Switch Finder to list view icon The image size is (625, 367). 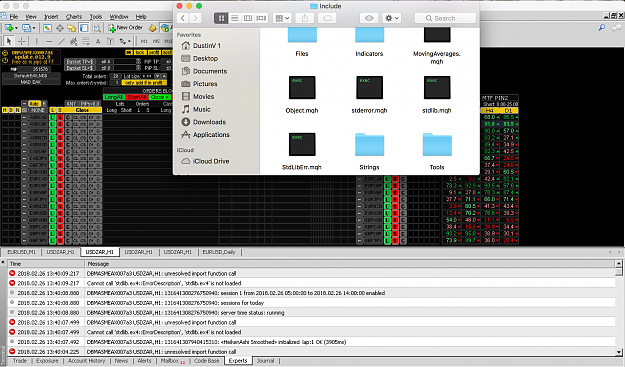coord(234,18)
